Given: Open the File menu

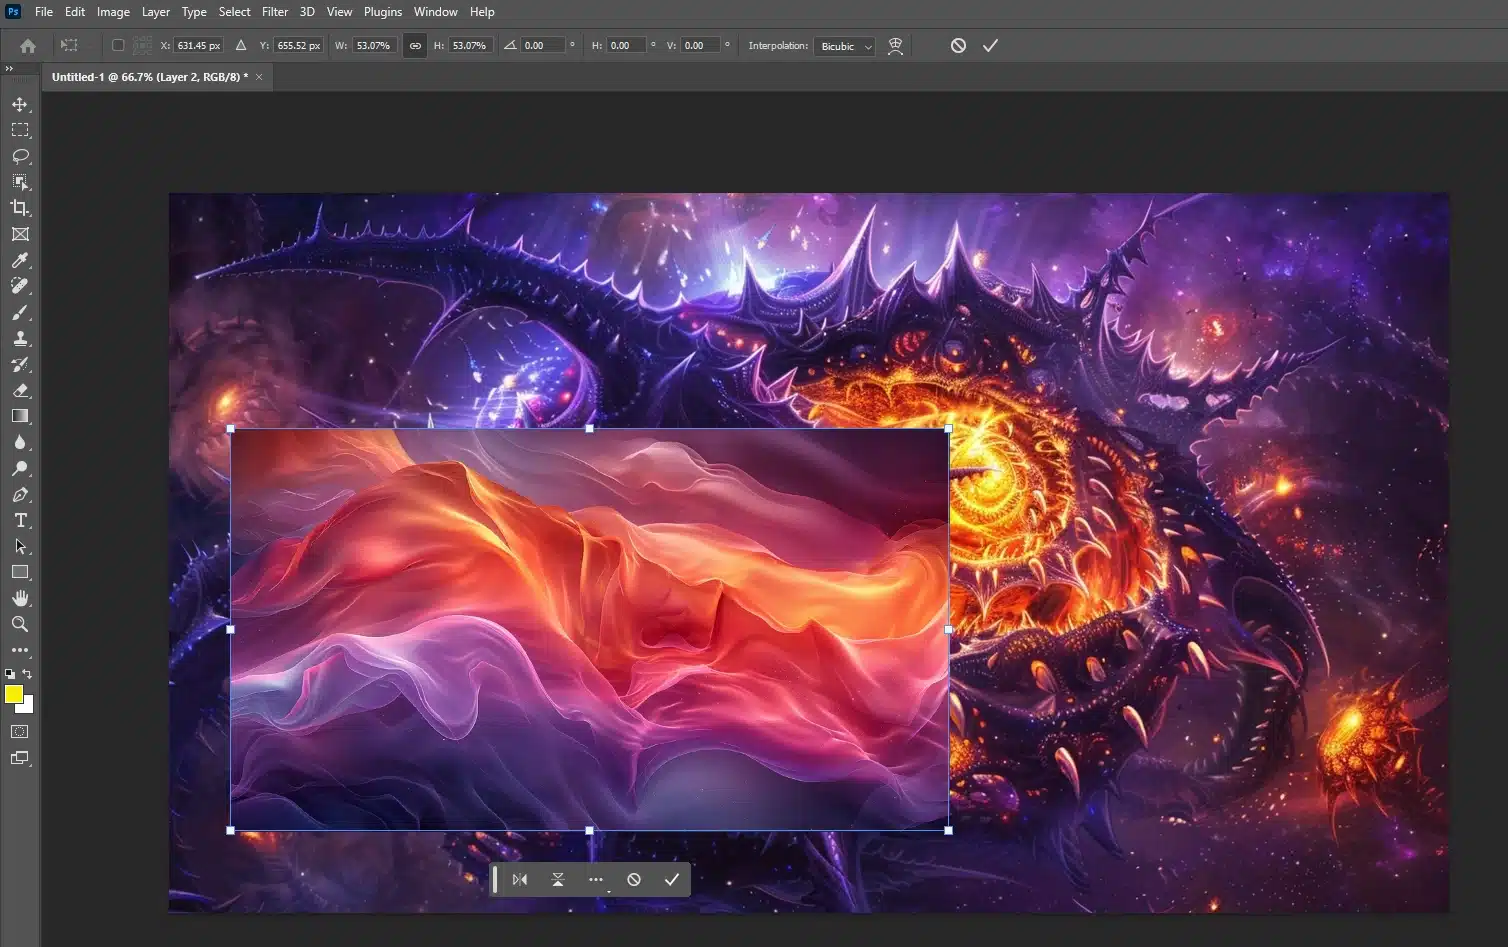Looking at the screenshot, I should [44, 12].
